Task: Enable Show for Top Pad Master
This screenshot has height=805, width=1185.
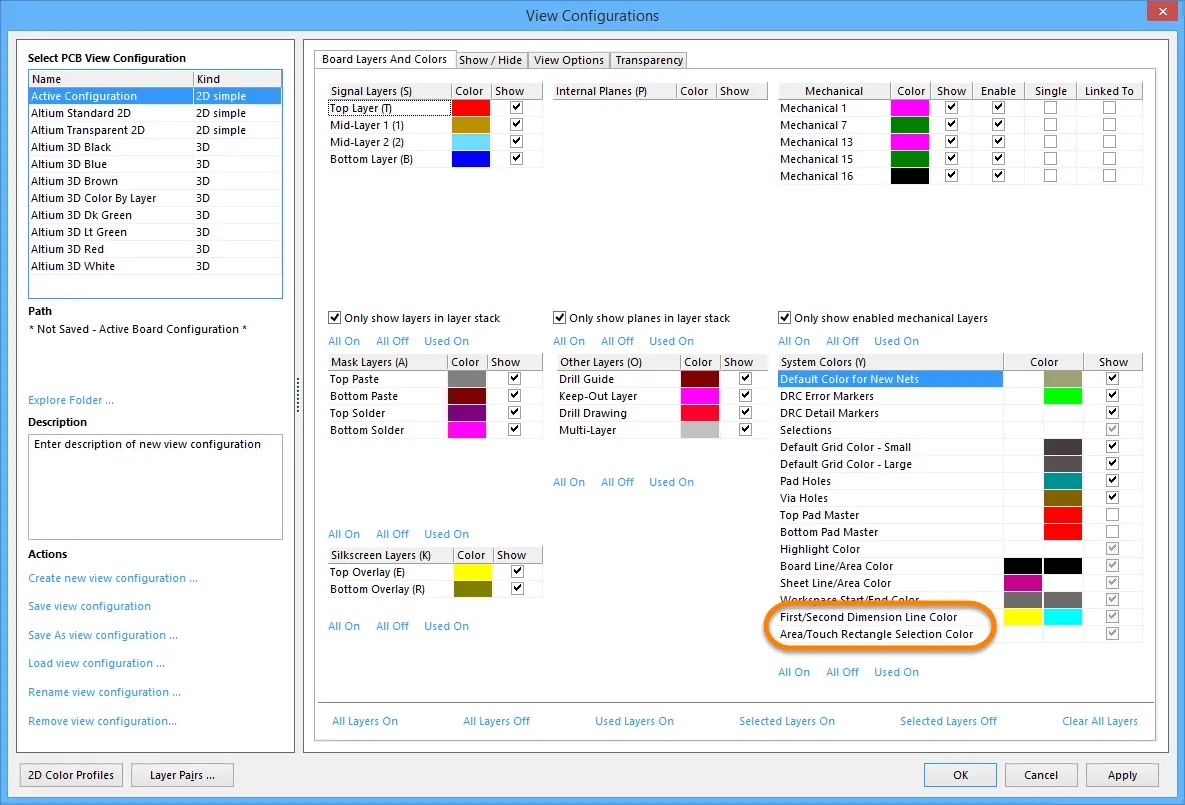Action: [x=1112, y=515]
